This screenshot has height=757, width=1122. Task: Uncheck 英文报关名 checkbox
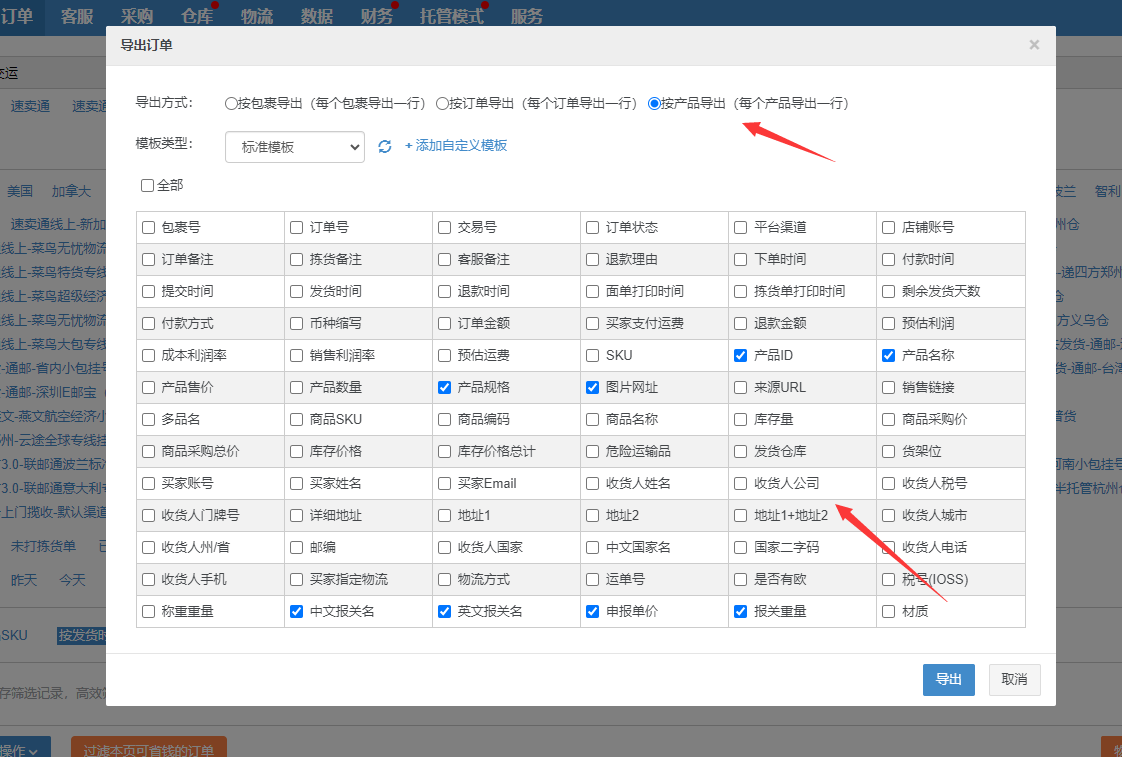pyautogui.click(x=444, y=612)
